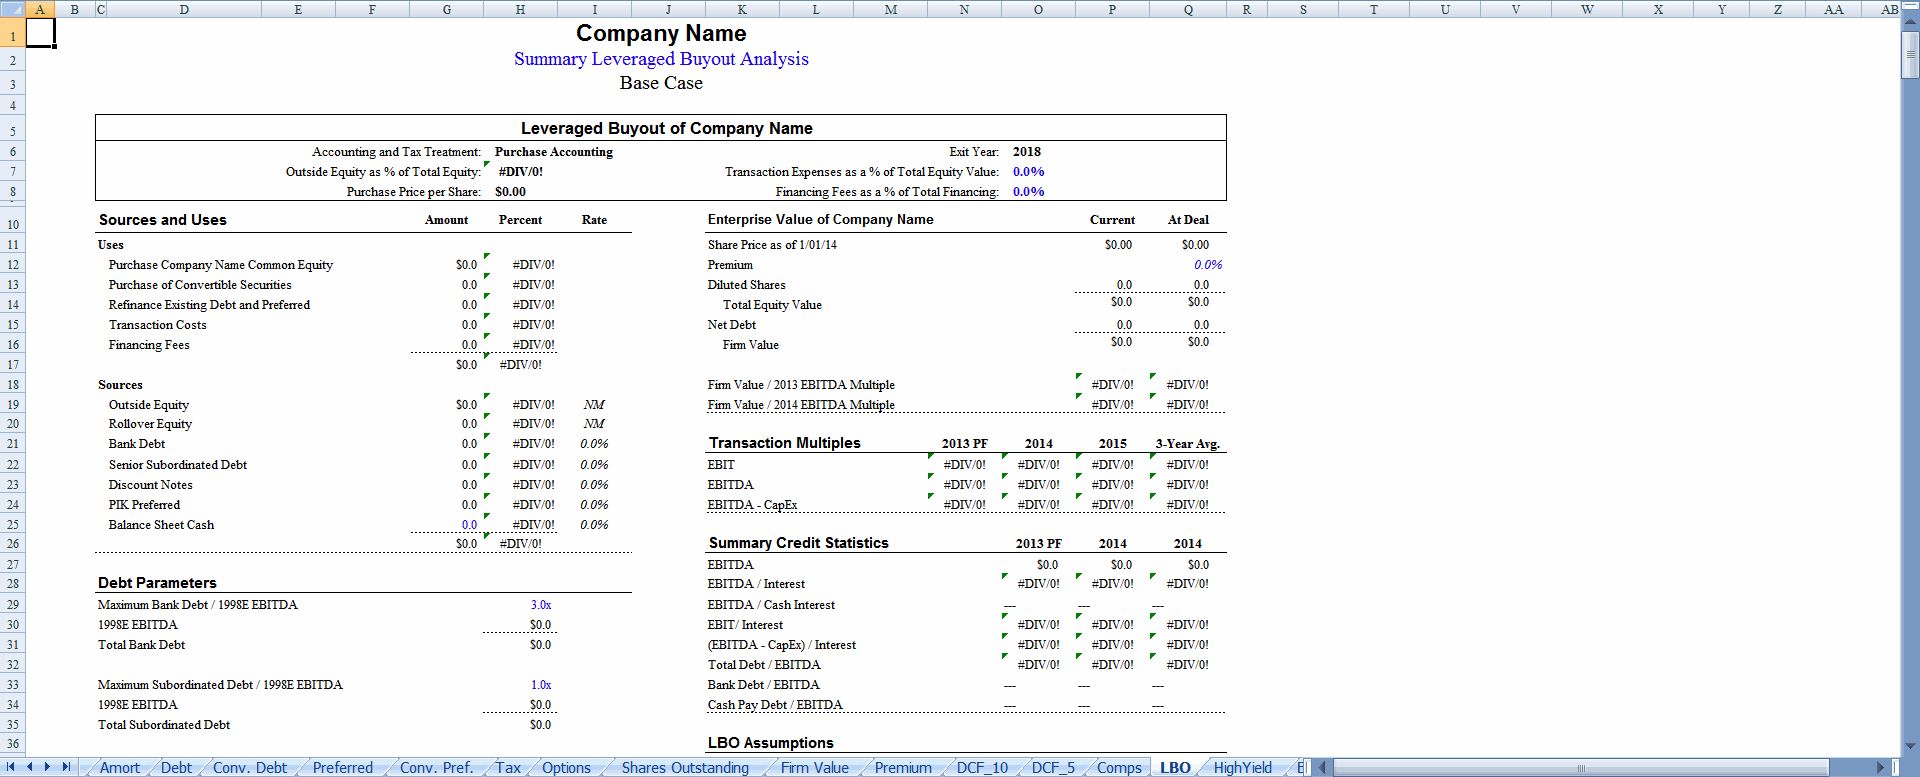
Task: Select the active LBO sheet tab
Action: pyautogui.click(x=1175, y=768)
